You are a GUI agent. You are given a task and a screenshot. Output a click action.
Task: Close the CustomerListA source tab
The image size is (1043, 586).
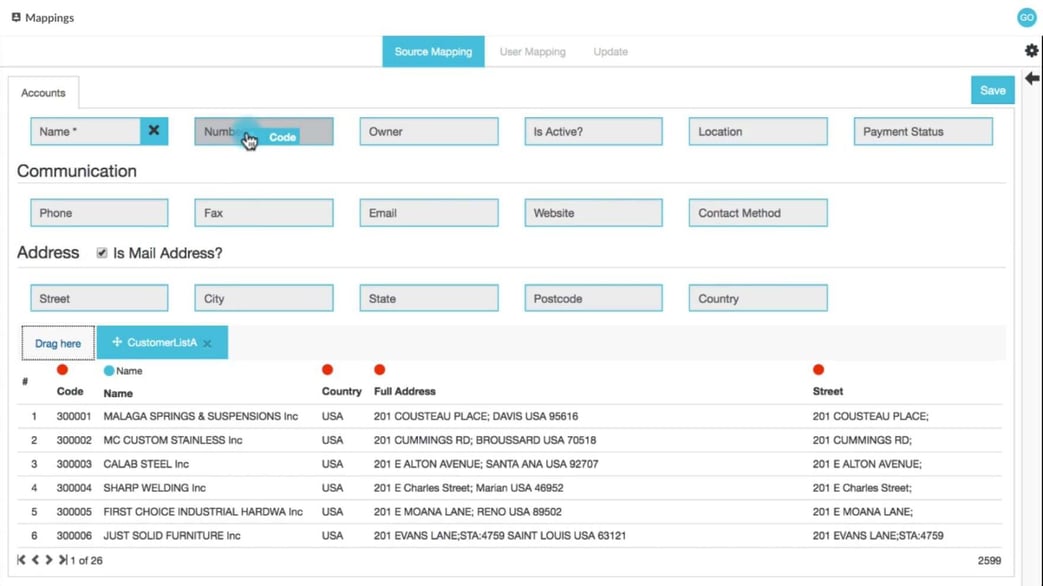208,343
